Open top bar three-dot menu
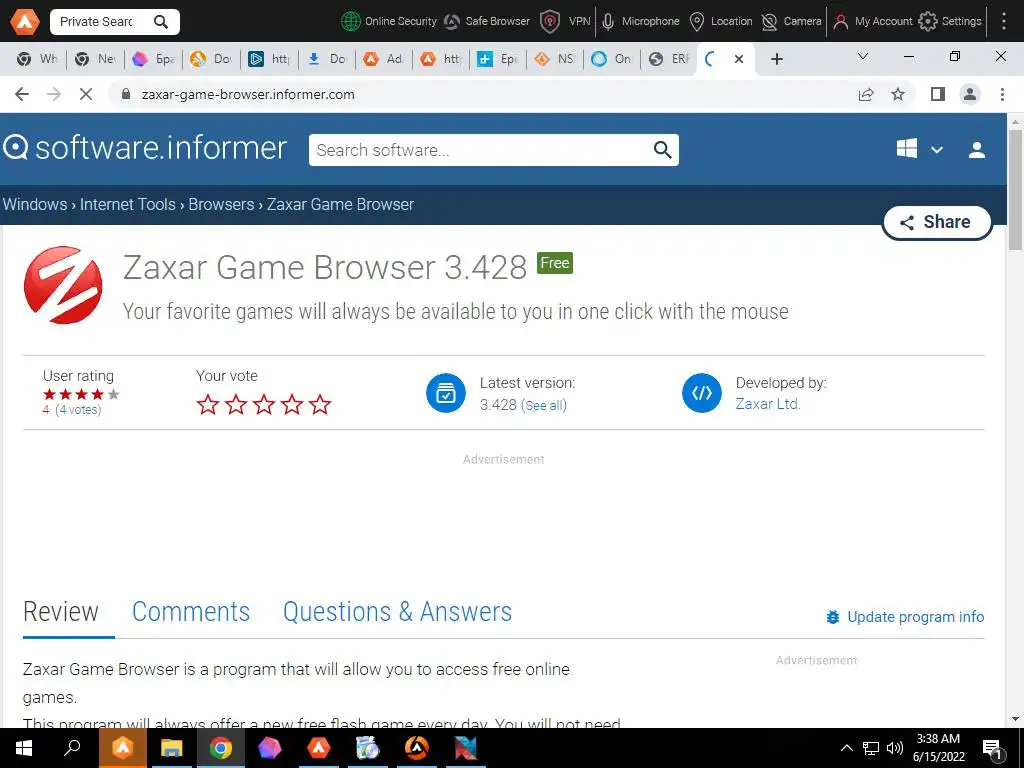Image resolution: width=1024 pixels, height=768 pixels. coord(1004,22)
